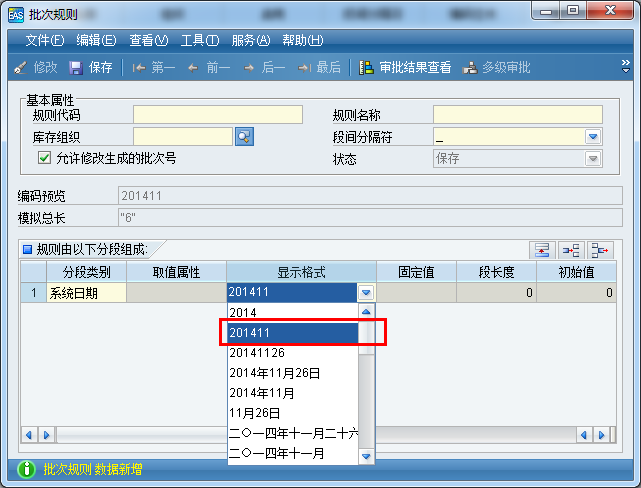
Task: Click the 分段类别 column header
Action: [x=86, y=272]
